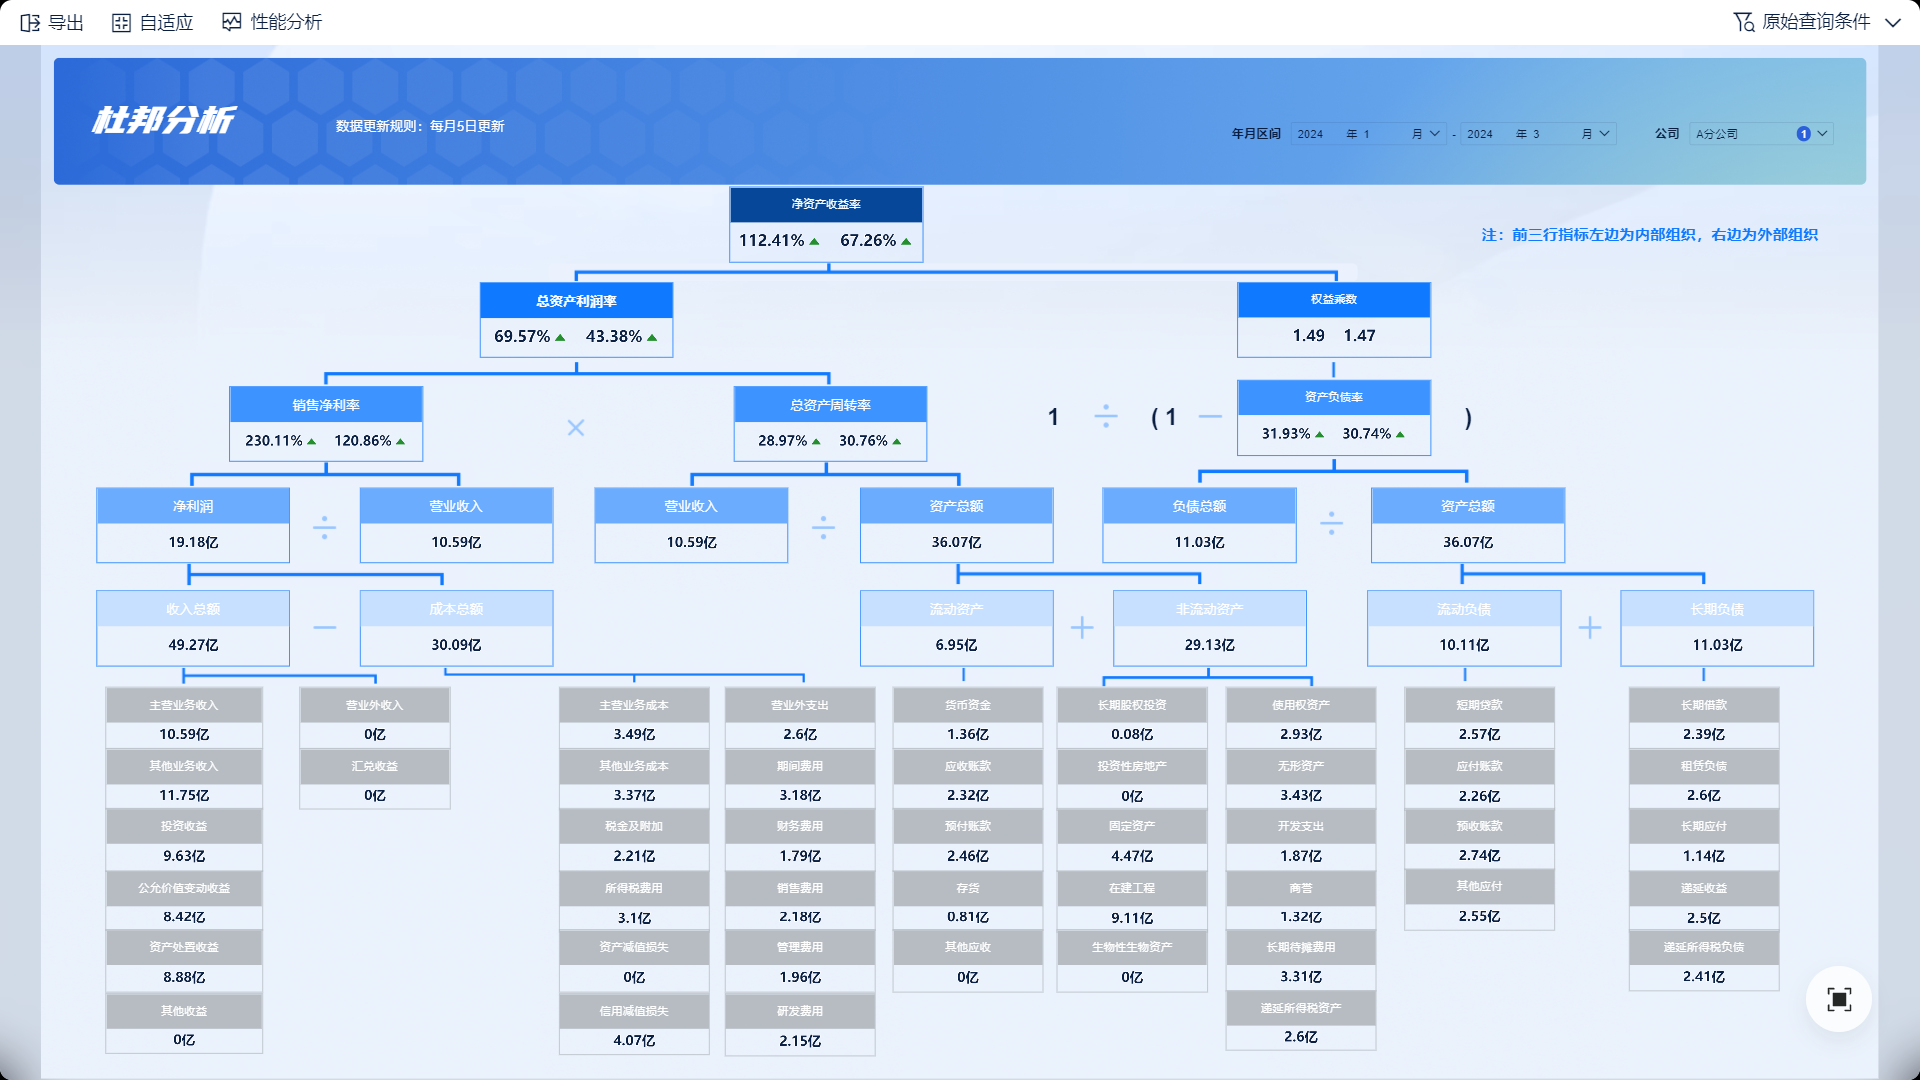Screen dimensions: 1920x1080
Task: Select the 销售净利率 indicator box
Action: click(x=326, y=424)
